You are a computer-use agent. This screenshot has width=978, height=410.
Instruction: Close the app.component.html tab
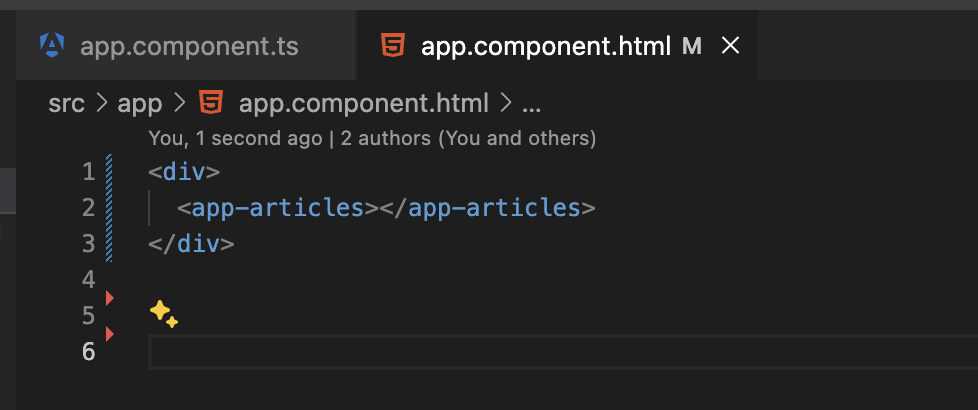[x=730, y=45]
